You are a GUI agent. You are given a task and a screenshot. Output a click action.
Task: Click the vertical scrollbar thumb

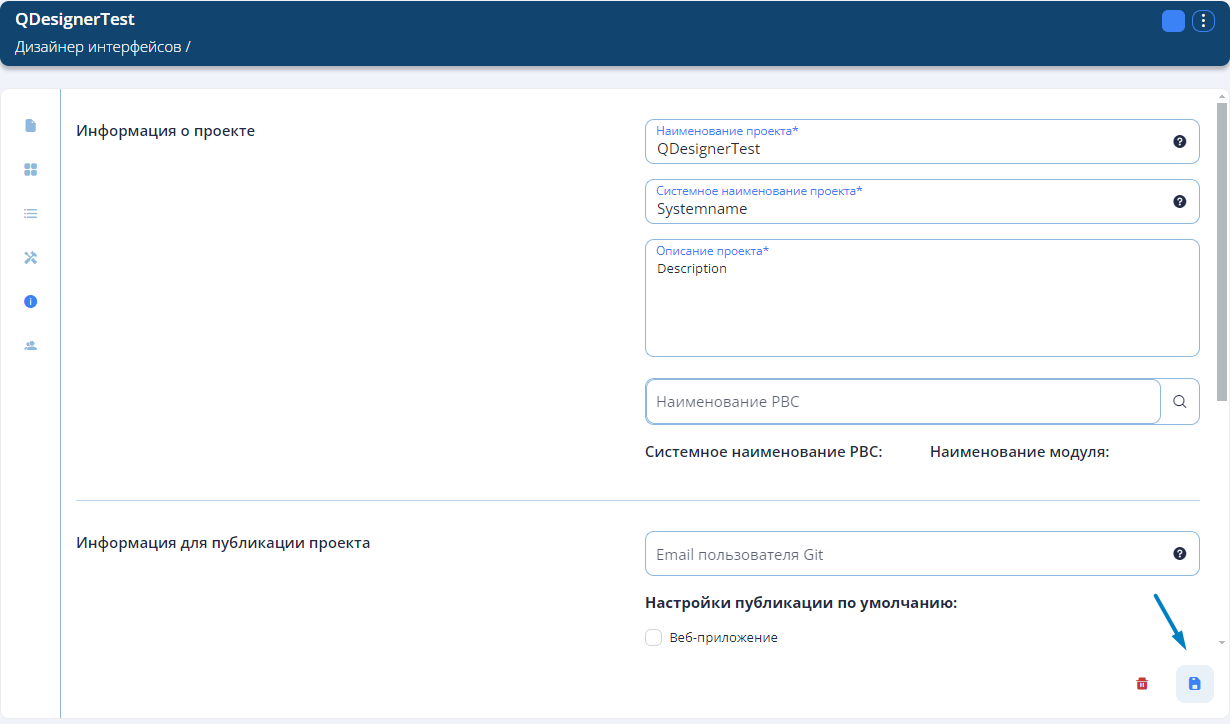[x=1222, y=250]
